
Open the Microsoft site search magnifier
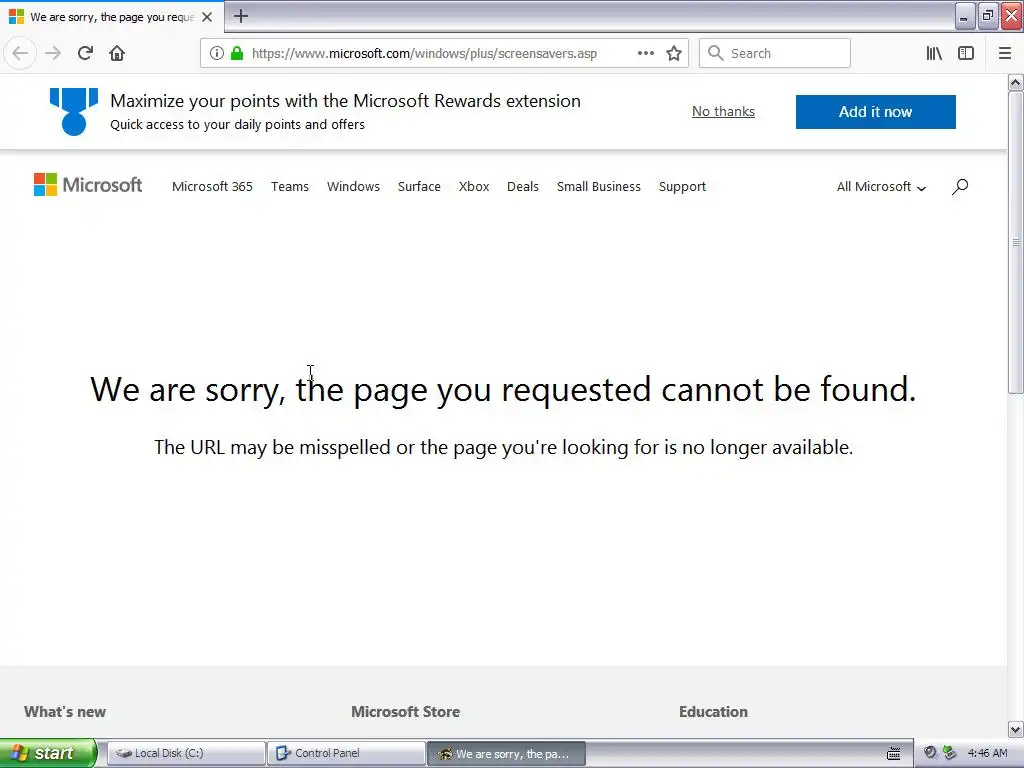[959, 187]
